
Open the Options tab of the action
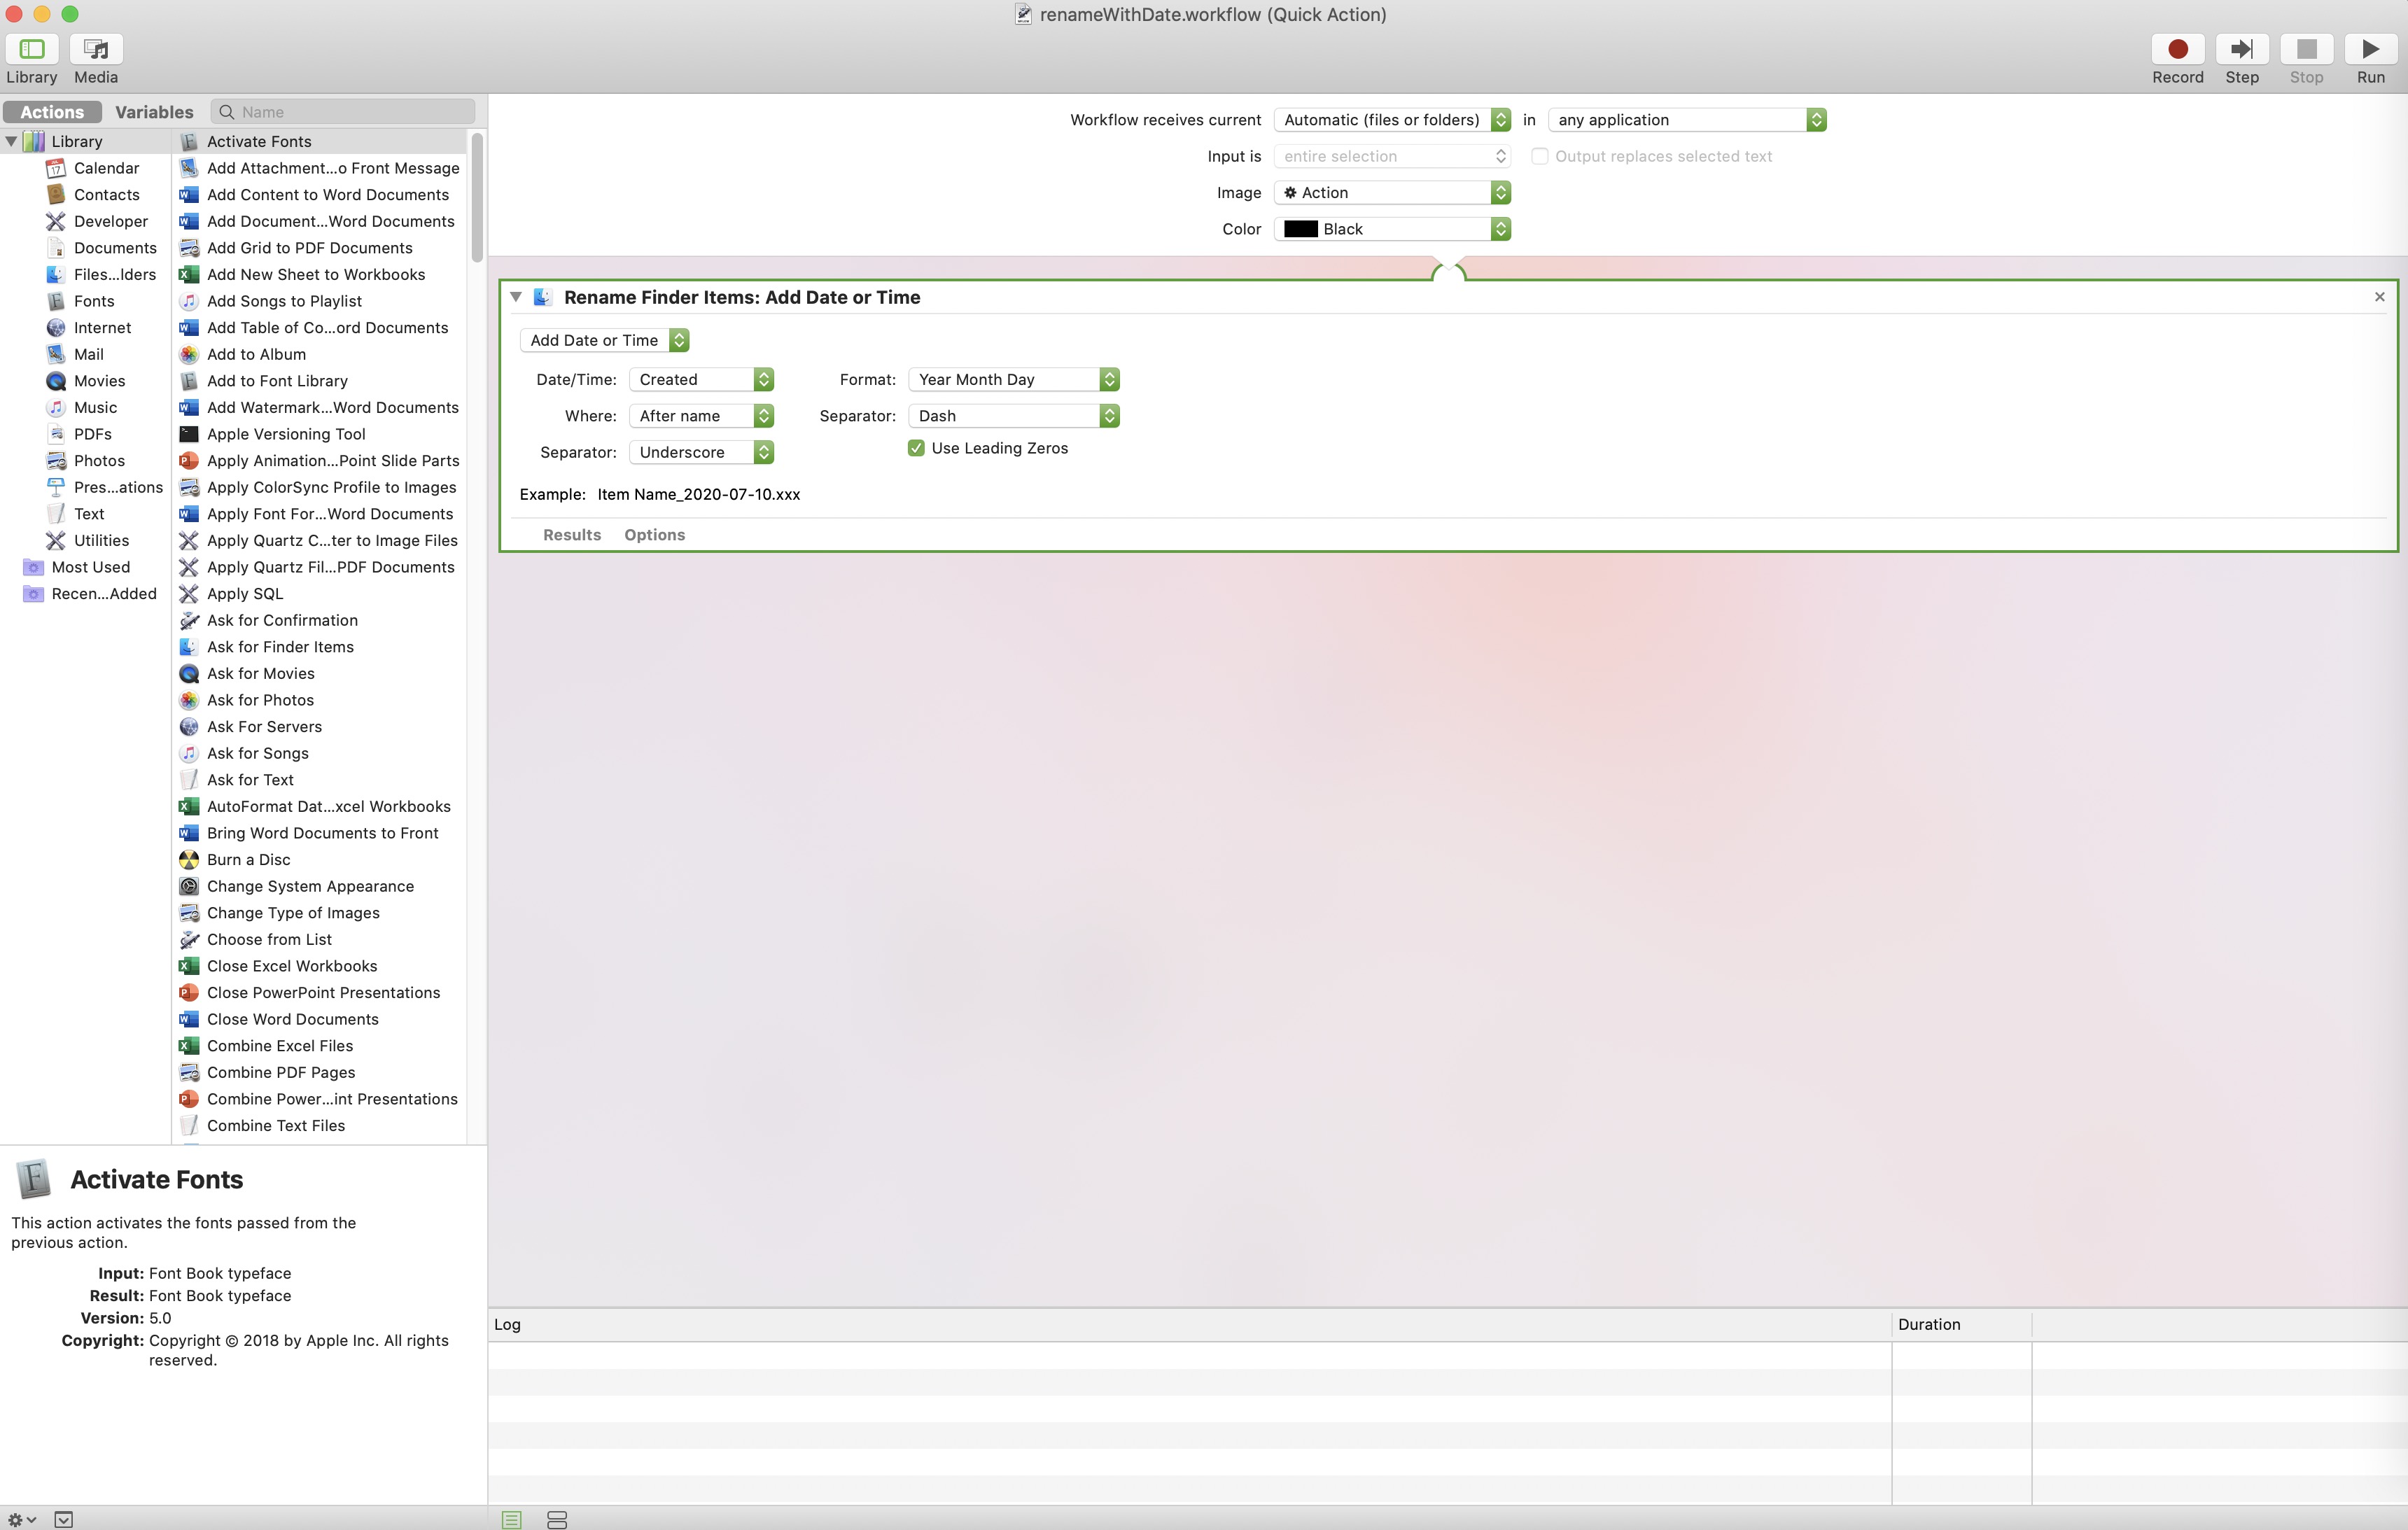coord(654,534)
